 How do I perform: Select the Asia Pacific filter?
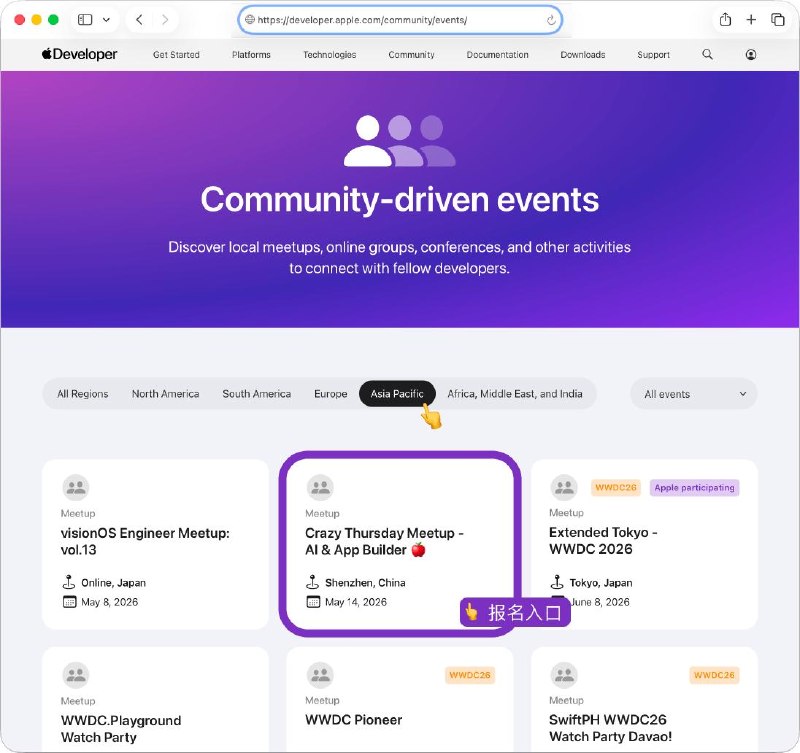(x=397, y=394)
